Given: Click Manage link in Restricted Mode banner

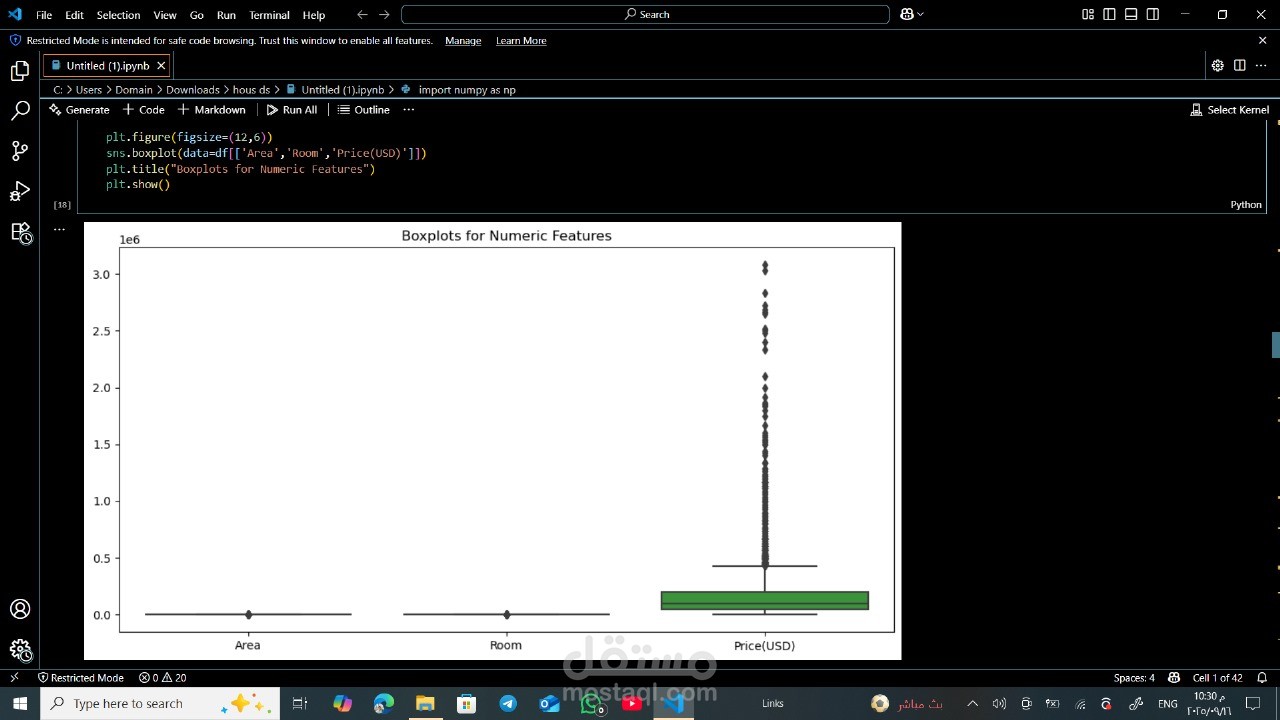Looking at the screenshot, I should (x=463, y=41).
